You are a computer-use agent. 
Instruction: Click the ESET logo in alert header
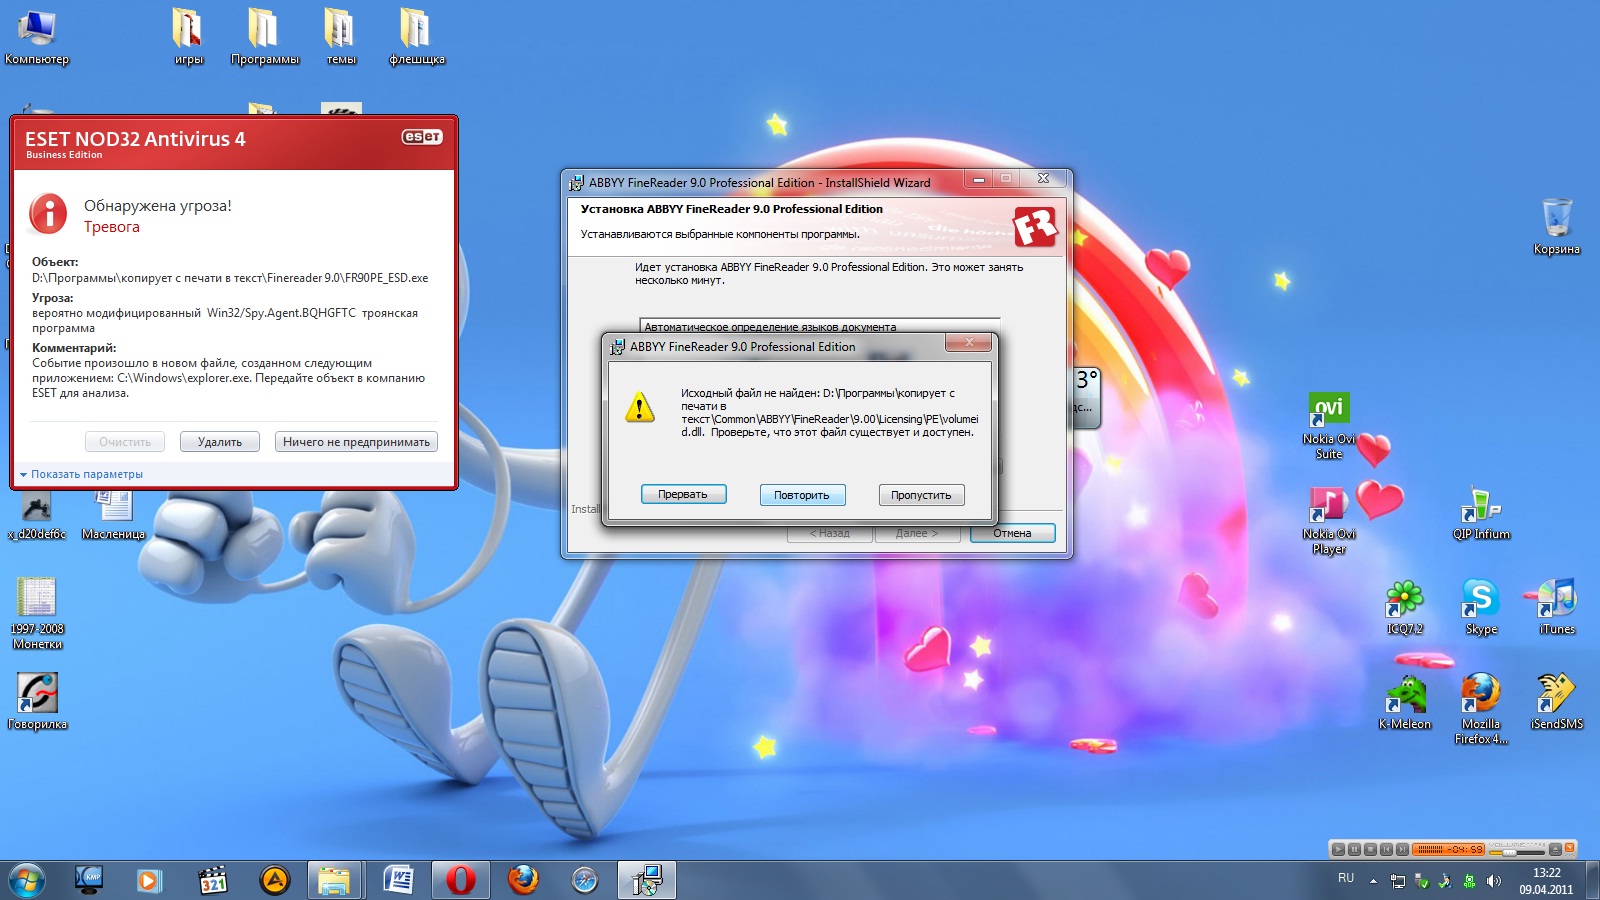click(422, 137)
